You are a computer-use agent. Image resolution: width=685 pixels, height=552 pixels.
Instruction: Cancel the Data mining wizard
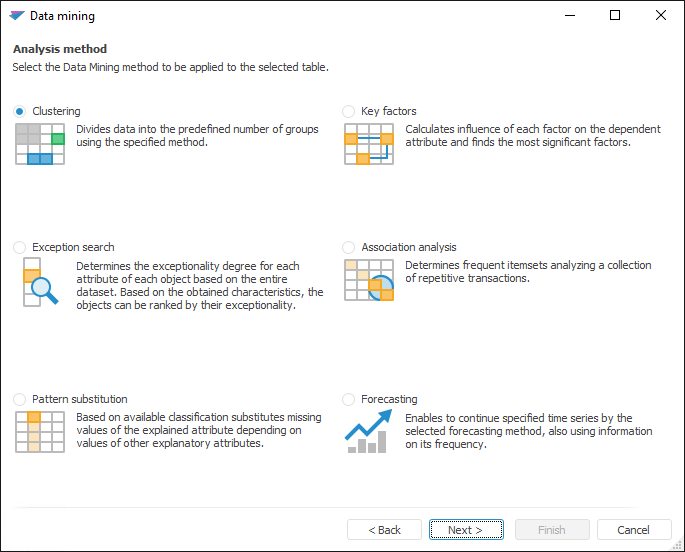pos(633,530)
